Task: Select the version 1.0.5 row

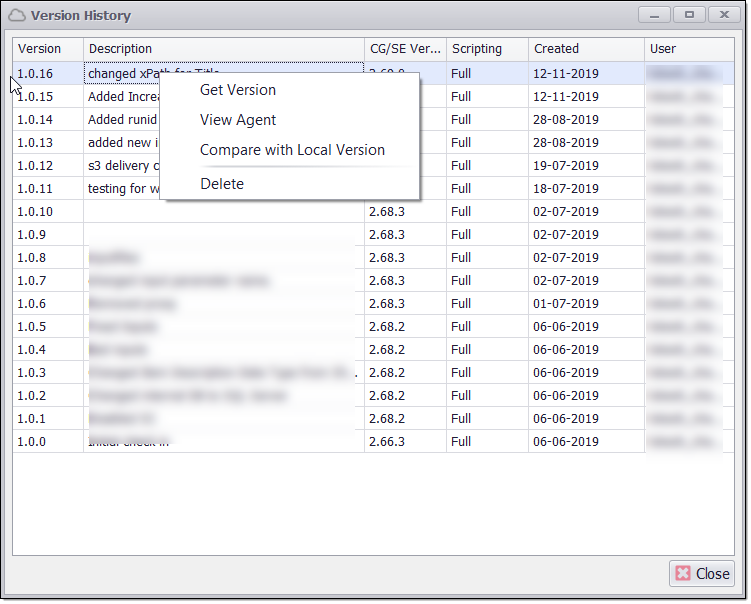Action: [x=32, y=327]
